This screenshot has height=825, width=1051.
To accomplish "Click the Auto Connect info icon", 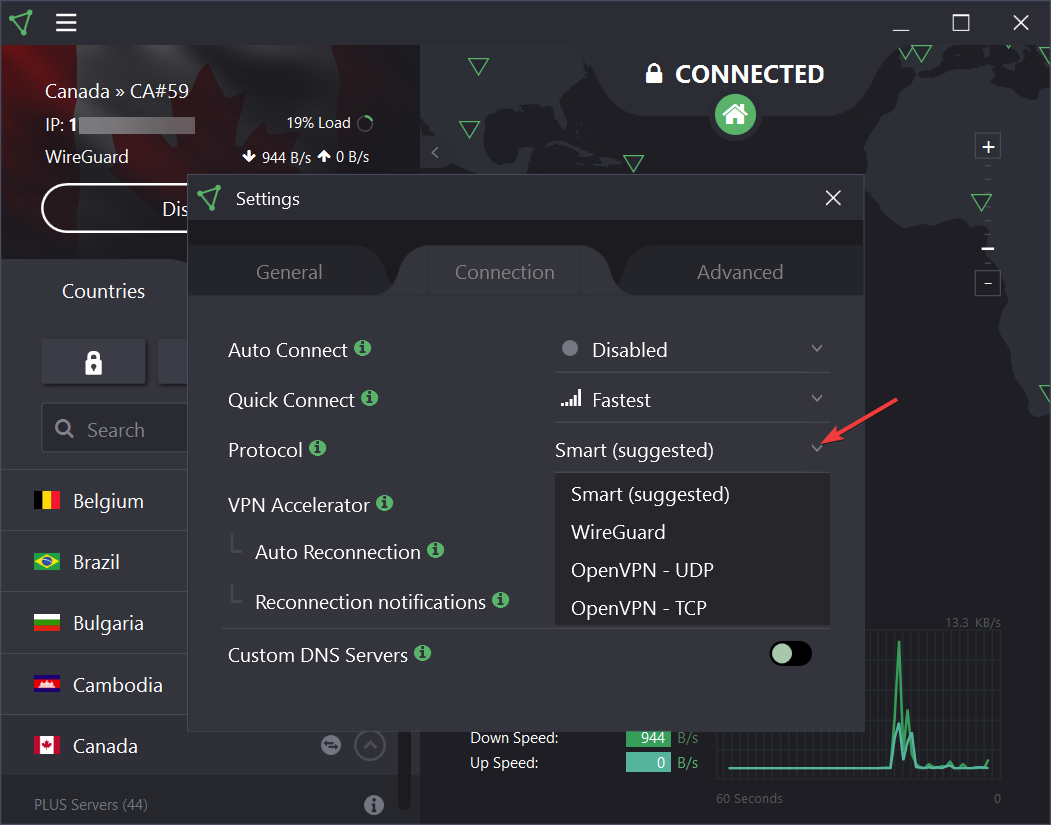I will 363,348.
